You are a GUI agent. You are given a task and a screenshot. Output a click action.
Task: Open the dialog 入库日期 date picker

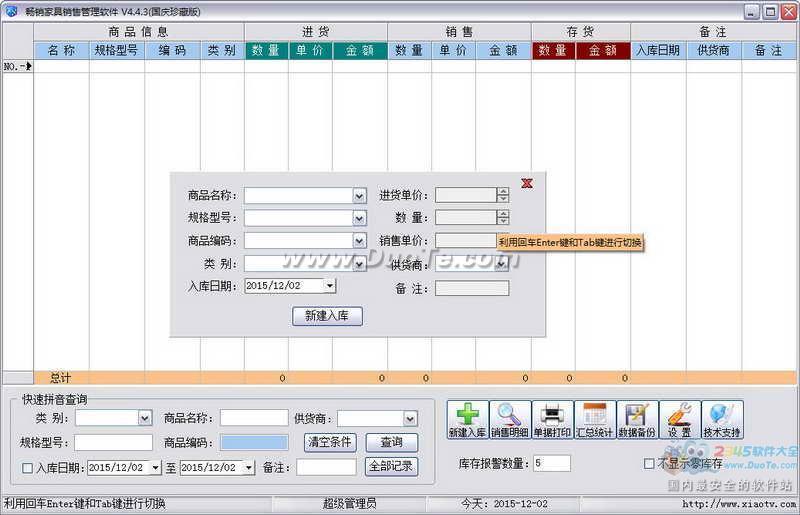point(330,286)
